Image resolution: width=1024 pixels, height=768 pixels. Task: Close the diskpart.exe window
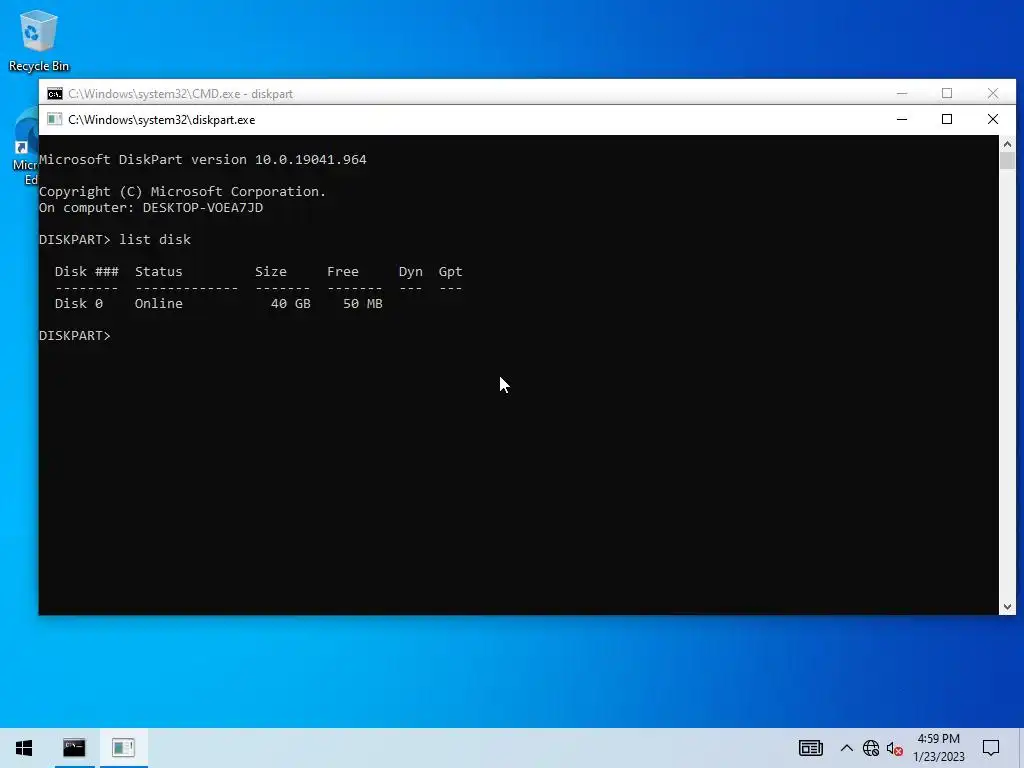[x=993, y=120]
